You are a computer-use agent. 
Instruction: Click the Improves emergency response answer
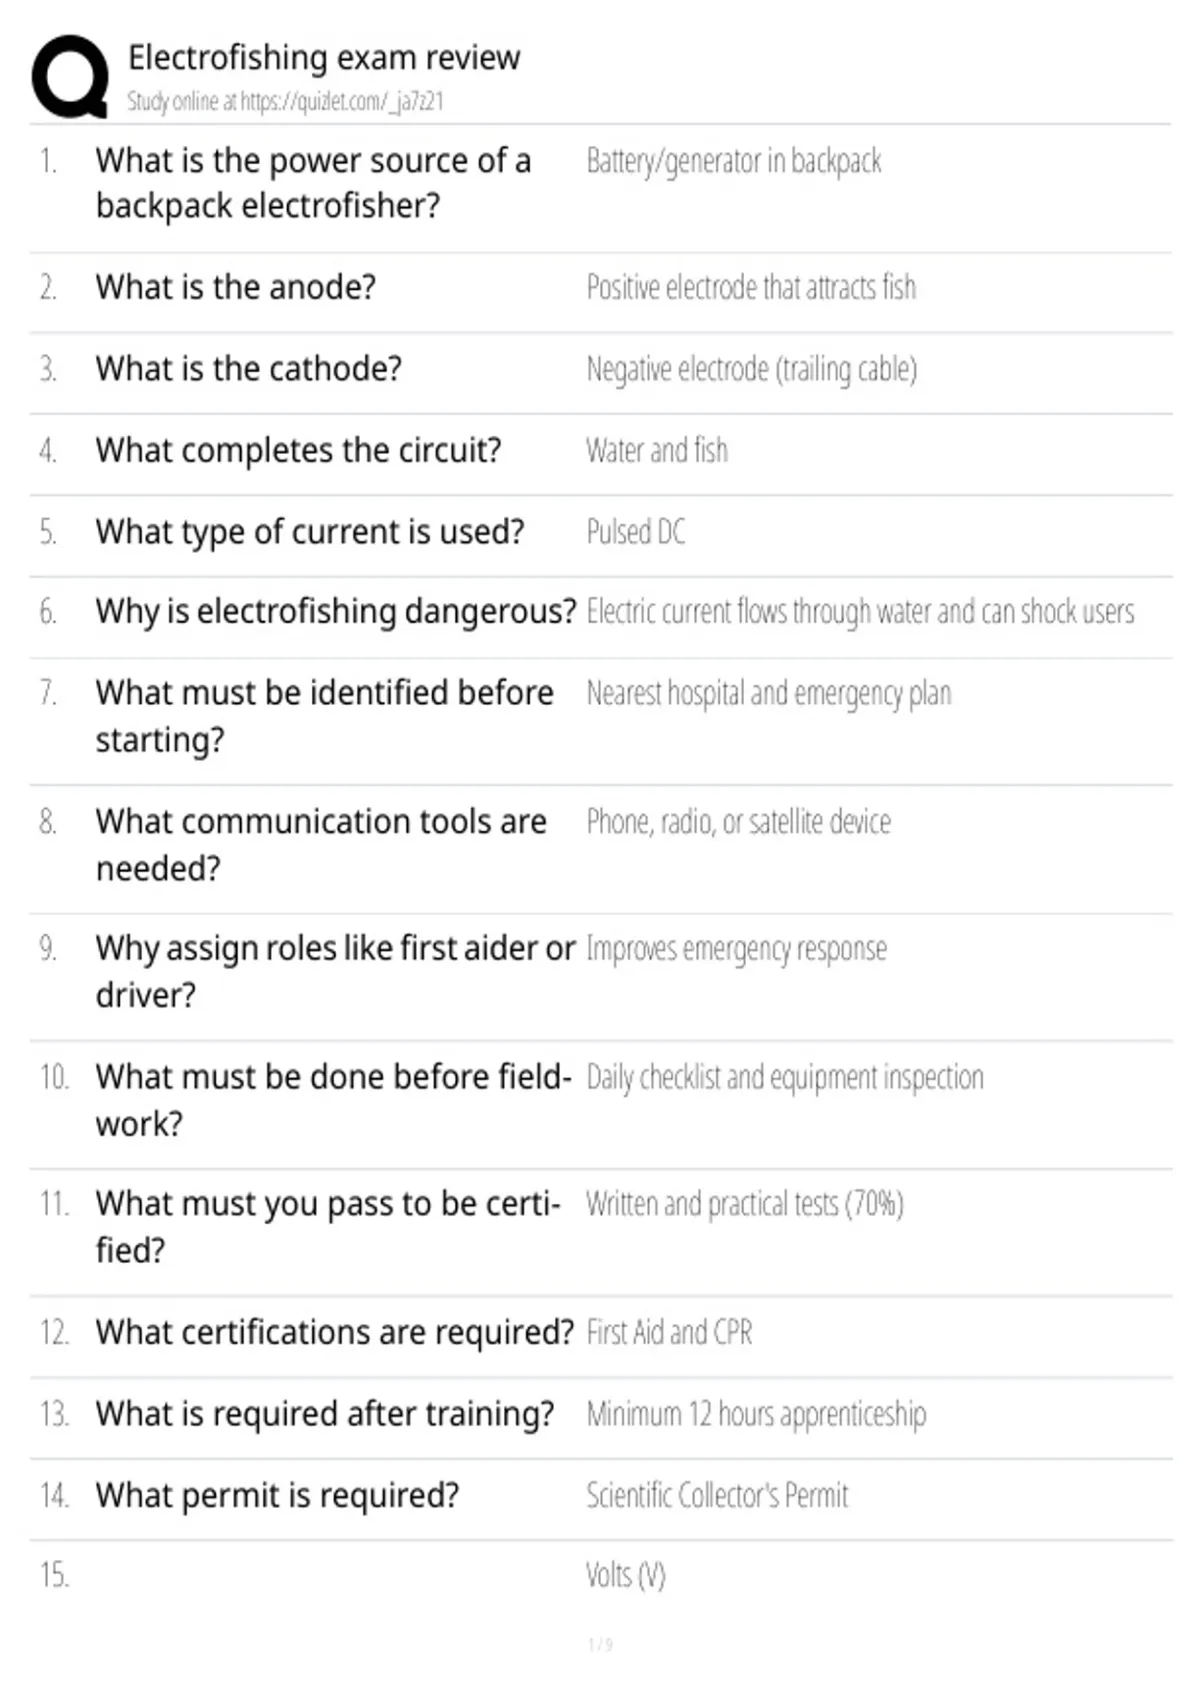point(736,948)
